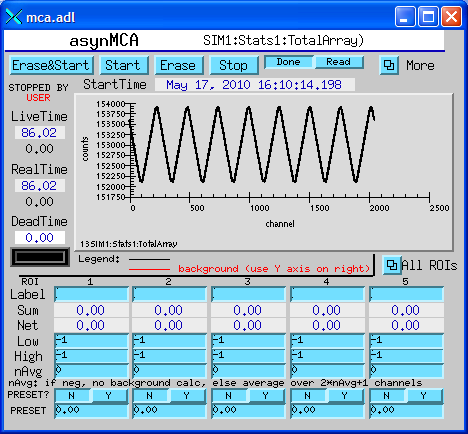Open the All ROIs related display icon
The image size is (468, 434).
click(392, 265)
